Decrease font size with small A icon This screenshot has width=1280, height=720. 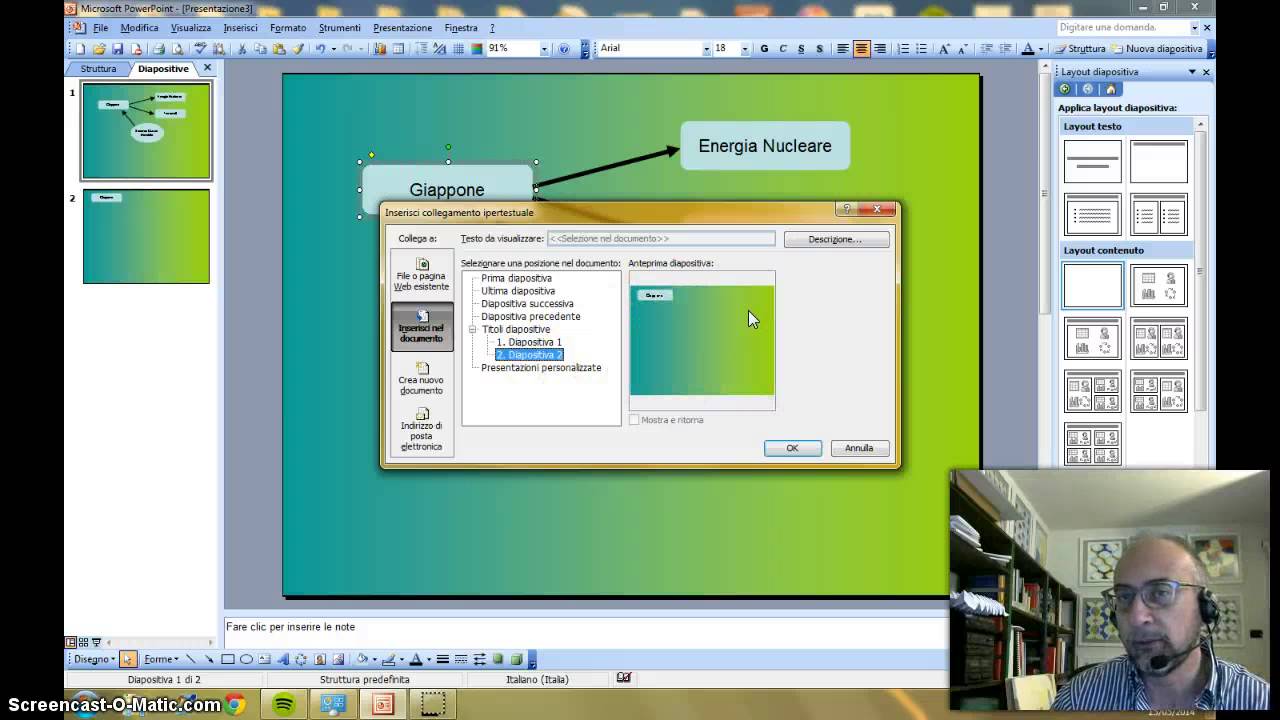pos(962,49)
